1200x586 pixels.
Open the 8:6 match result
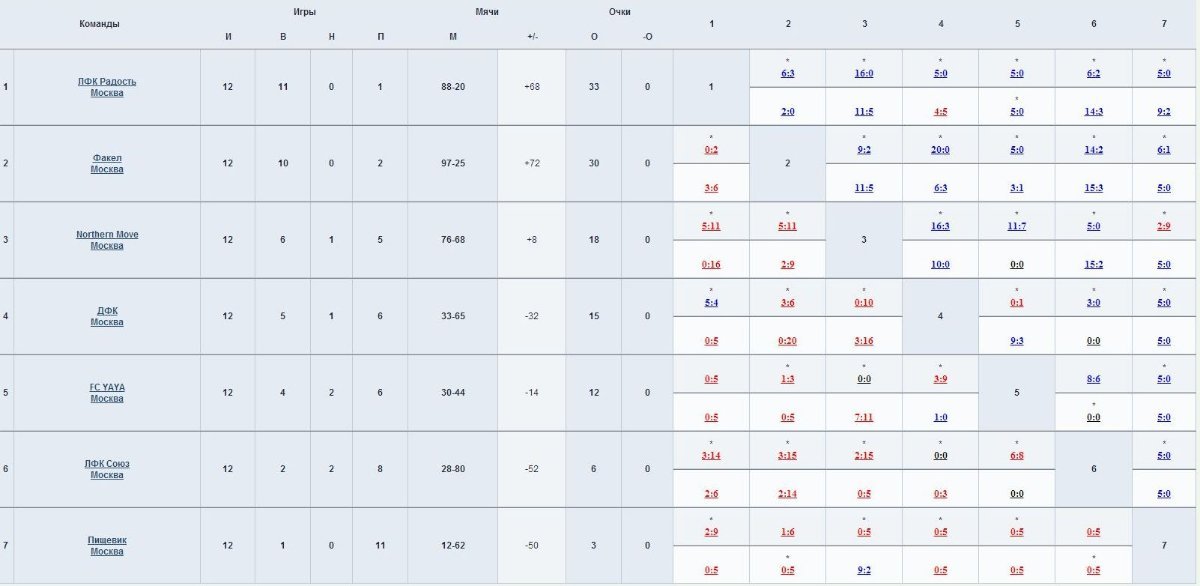[x=1093, y=379]
